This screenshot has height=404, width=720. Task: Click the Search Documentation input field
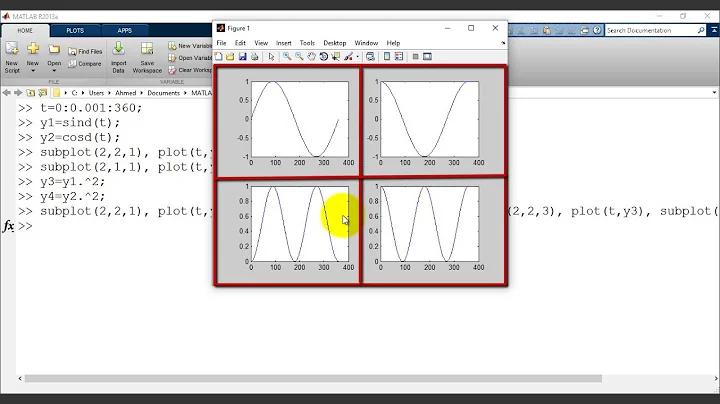tap(650, 30)
